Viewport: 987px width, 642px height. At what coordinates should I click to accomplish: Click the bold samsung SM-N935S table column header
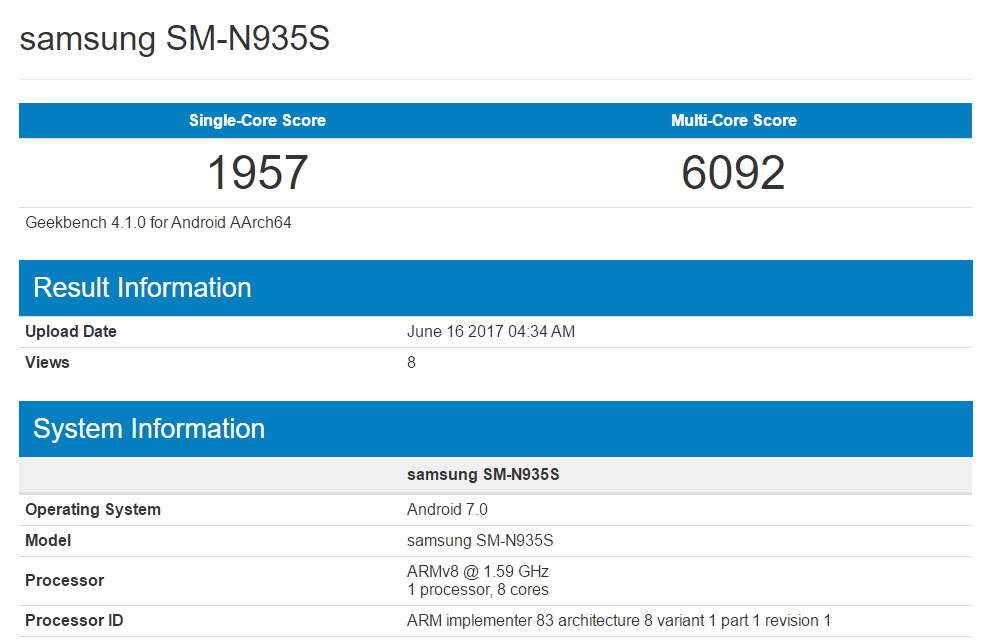tap(483, 474)
